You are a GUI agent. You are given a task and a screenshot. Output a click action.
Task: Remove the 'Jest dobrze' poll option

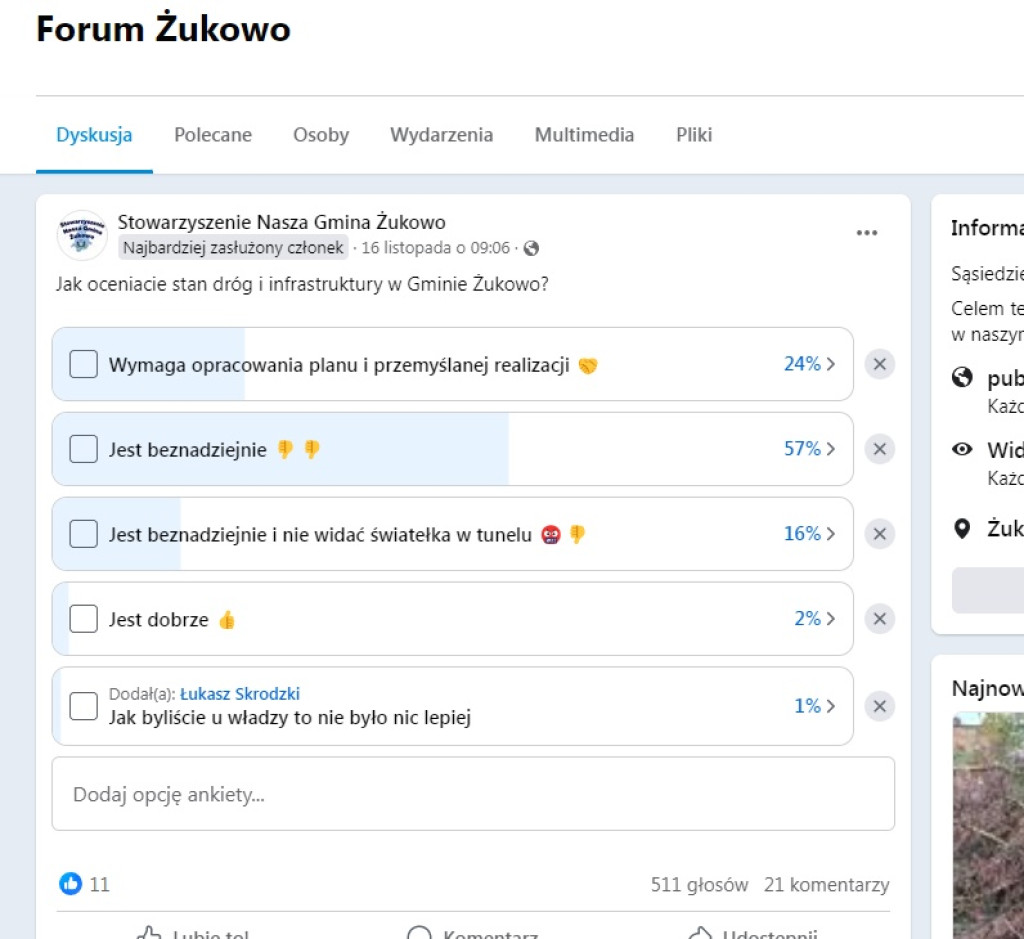pos(880,619)
